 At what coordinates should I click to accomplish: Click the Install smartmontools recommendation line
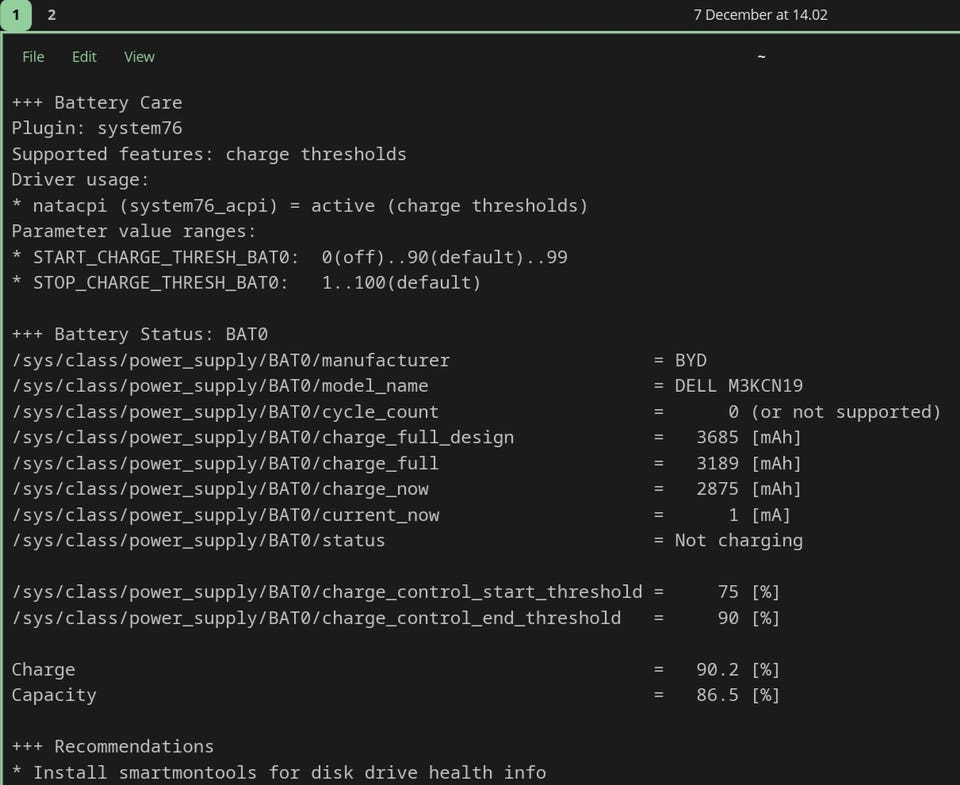tap(279, 772)
